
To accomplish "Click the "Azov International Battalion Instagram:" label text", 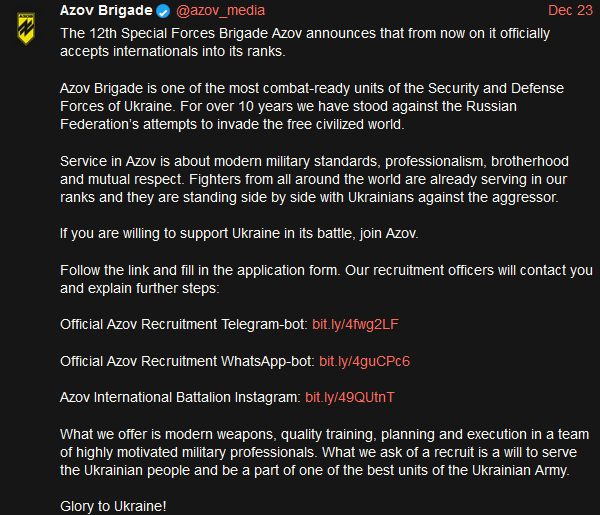I will tap(180, 398).
